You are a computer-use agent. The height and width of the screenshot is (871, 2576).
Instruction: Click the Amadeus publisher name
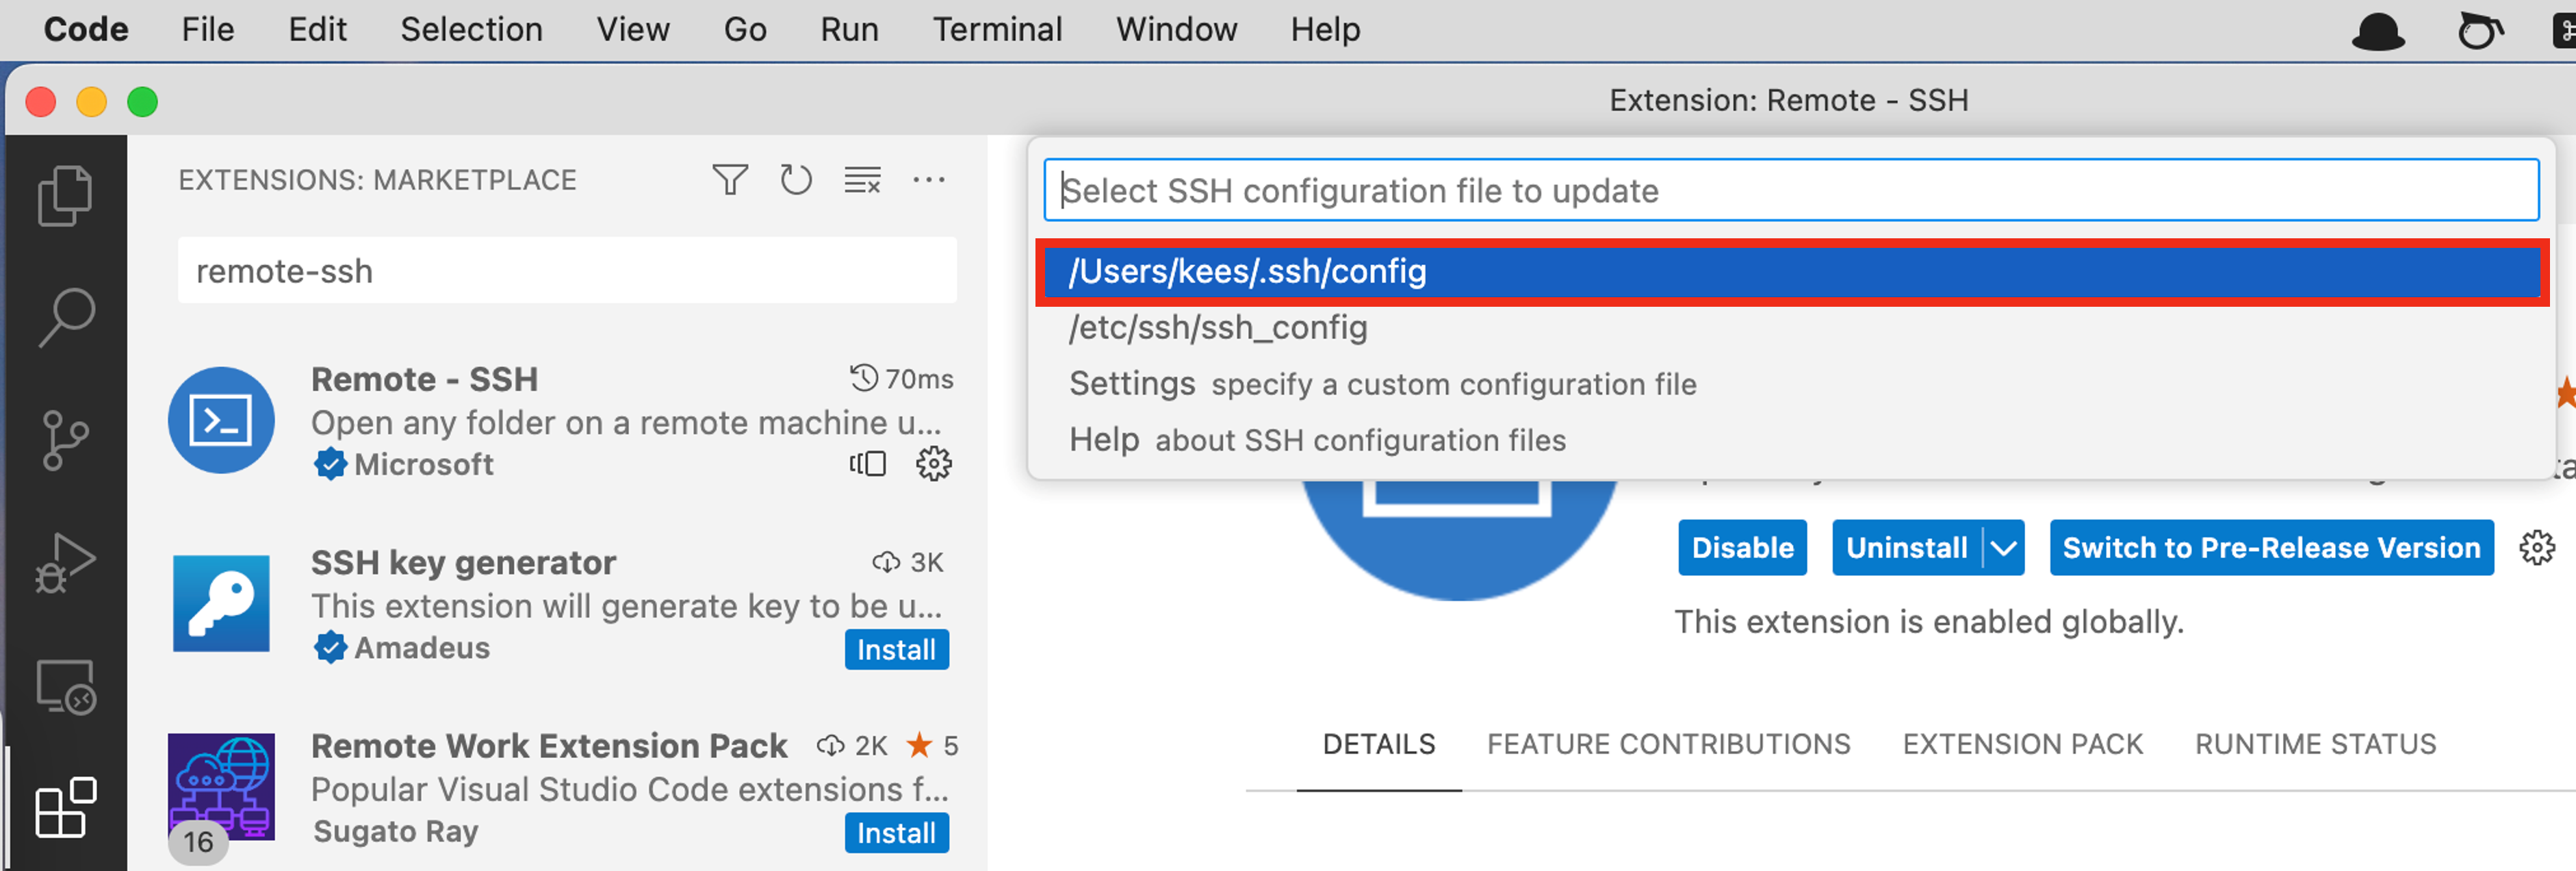coord(422,648)
